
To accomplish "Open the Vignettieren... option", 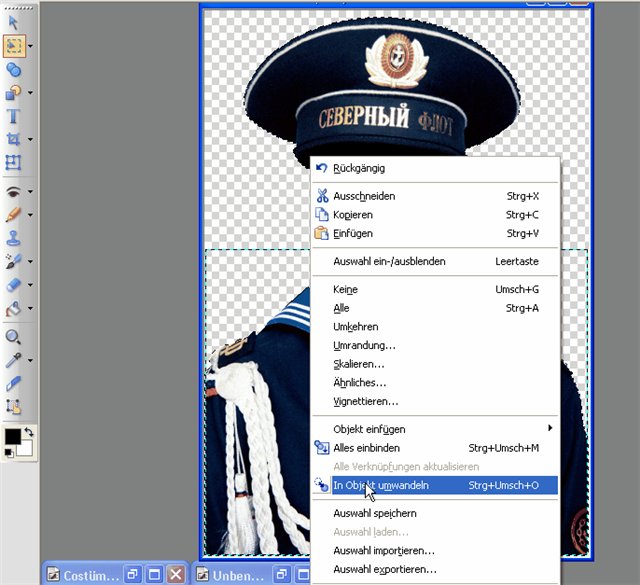I will coord(435,402).
